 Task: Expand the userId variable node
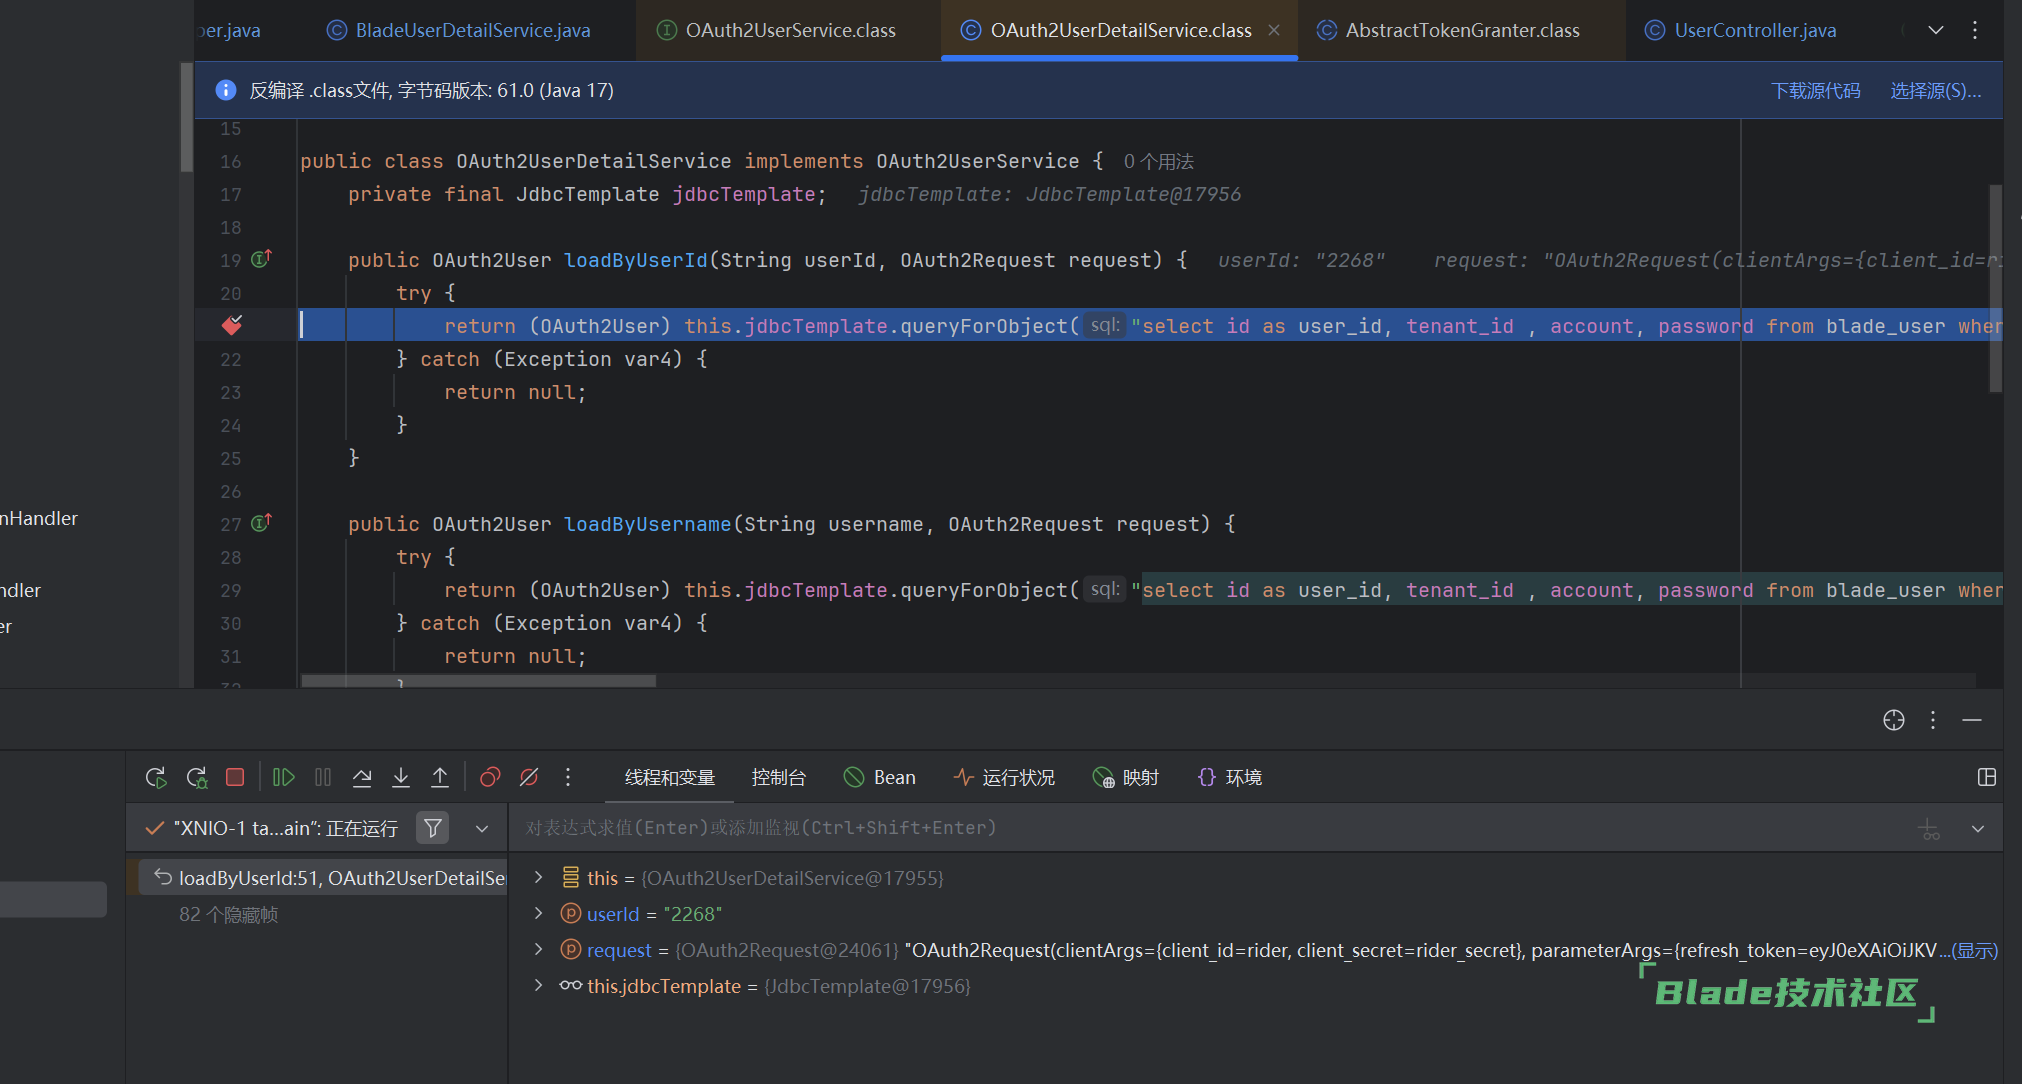pyautogui.click(x=538, y=913)
